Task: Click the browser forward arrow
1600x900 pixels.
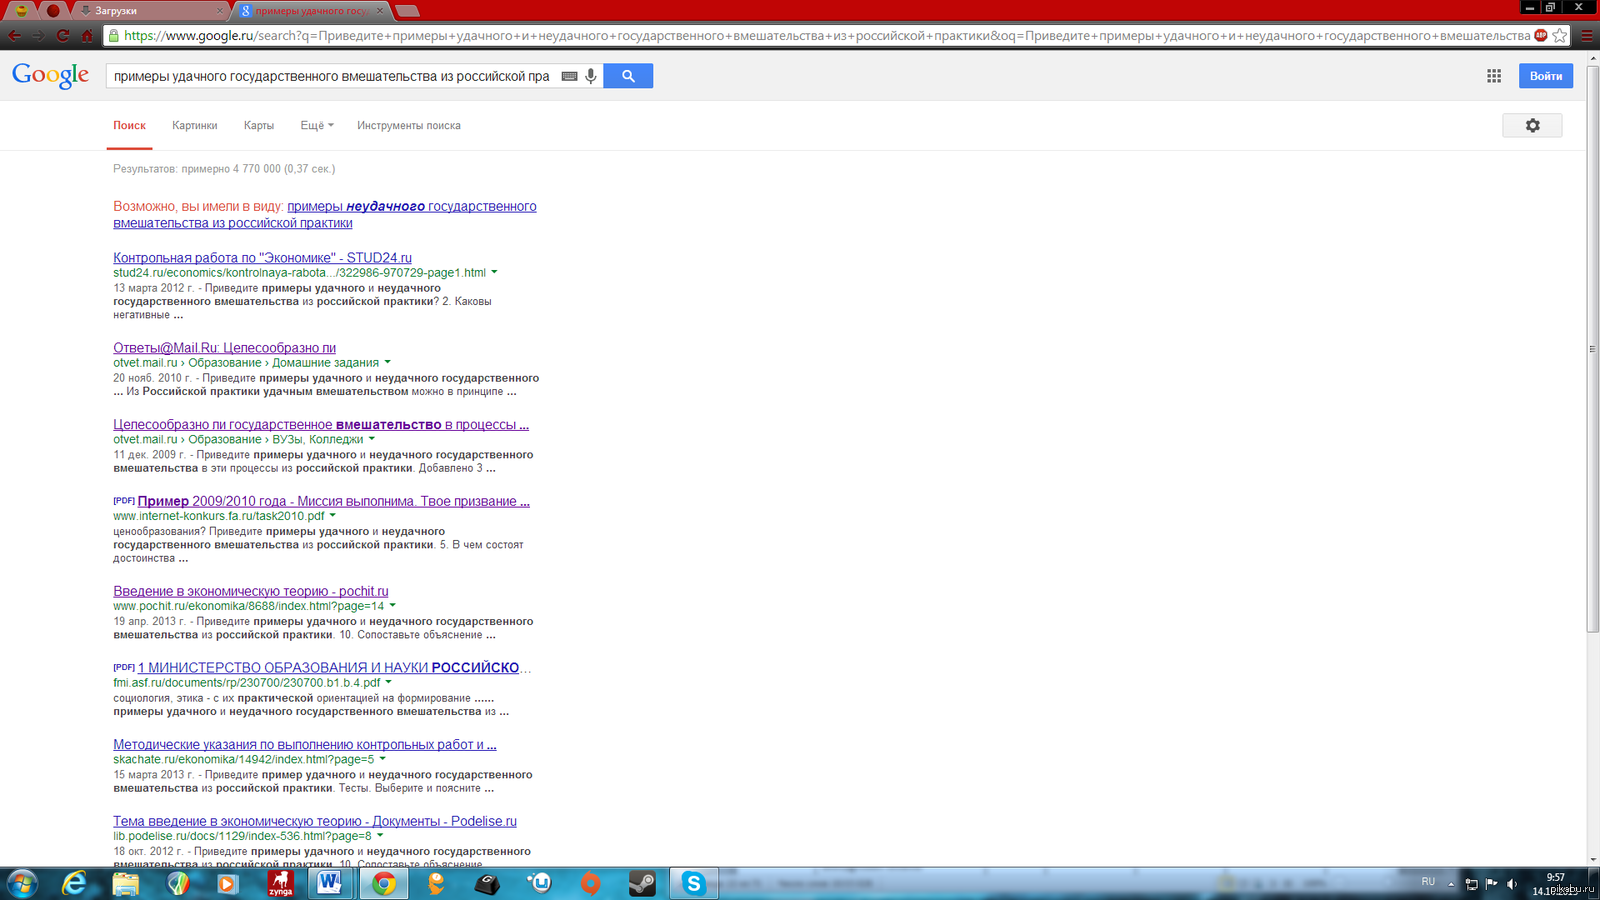Action: pyautogui.click(x=38, y=36)
